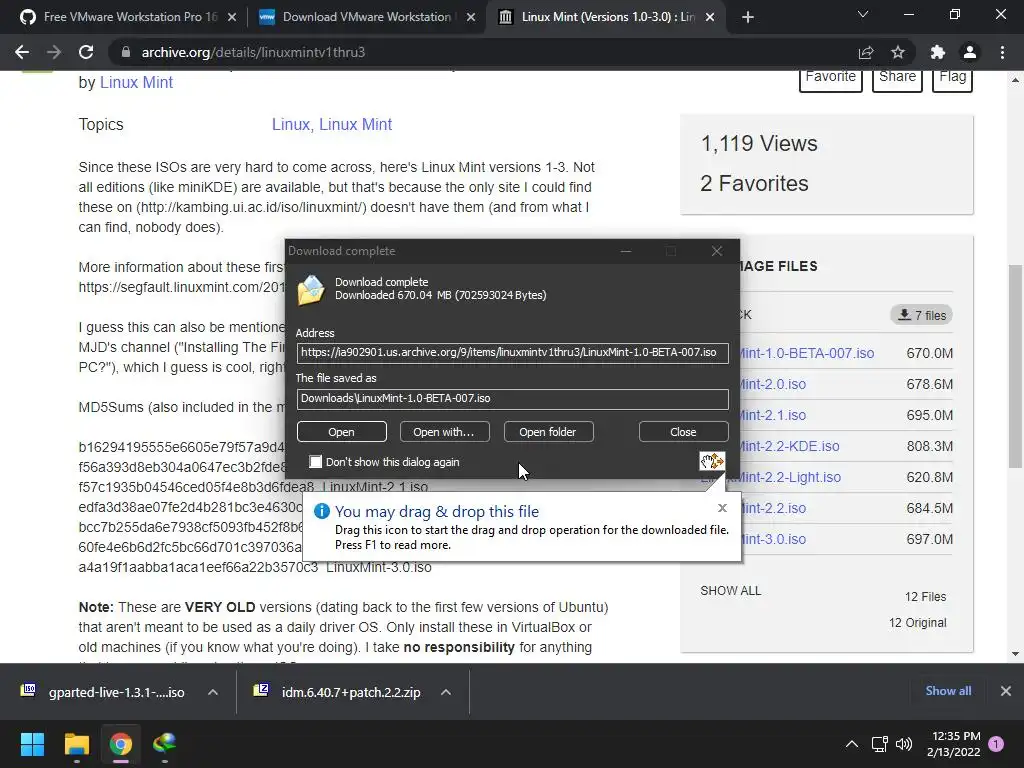The width and height of the screenshot is (1024, 768).
Task: Open the notification badge icon
Action: (997, 744)
